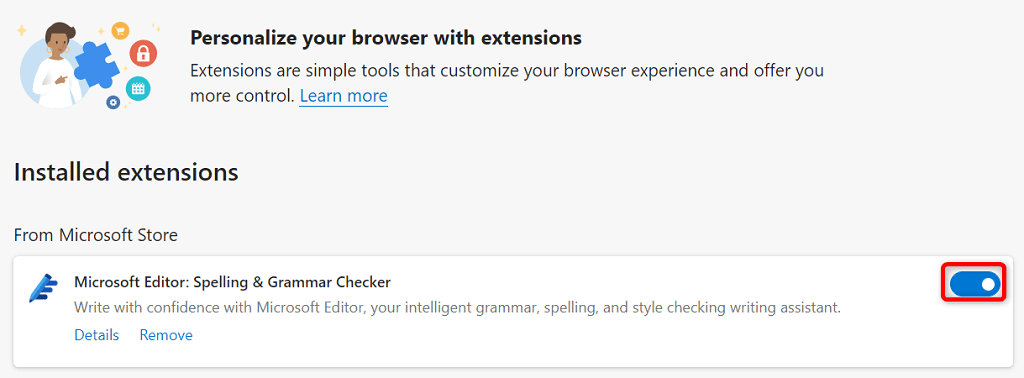Select the From Microsoft Store label
The width and height of the screenshot is (1024, 378).
96,235
